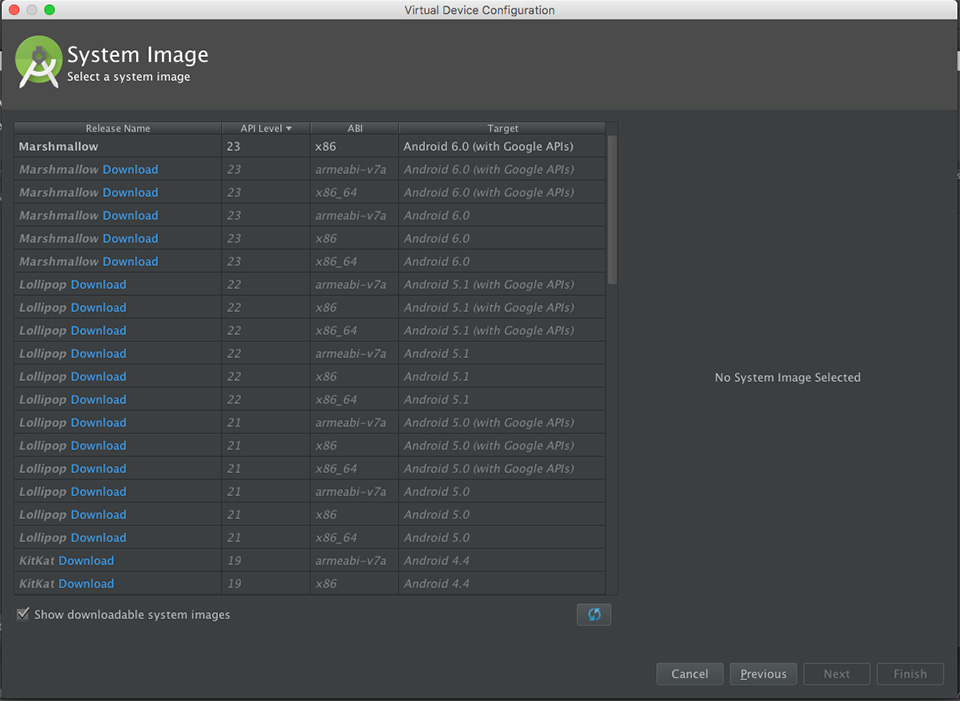The image size is (960, 701).
Task: Download Lollipop armeabi-v7a plain Android 5.1
Action: [99, 354]
